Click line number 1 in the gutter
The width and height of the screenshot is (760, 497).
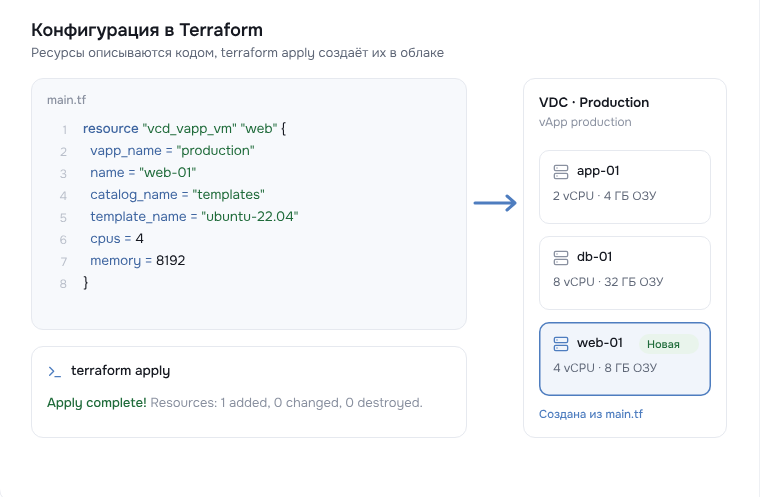point(64,130)
